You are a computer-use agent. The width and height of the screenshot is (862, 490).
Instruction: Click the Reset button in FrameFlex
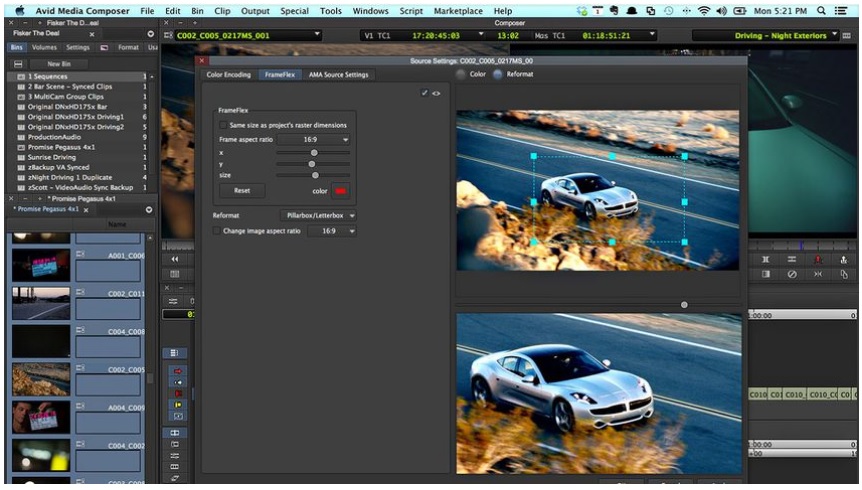tap(242, 191)
